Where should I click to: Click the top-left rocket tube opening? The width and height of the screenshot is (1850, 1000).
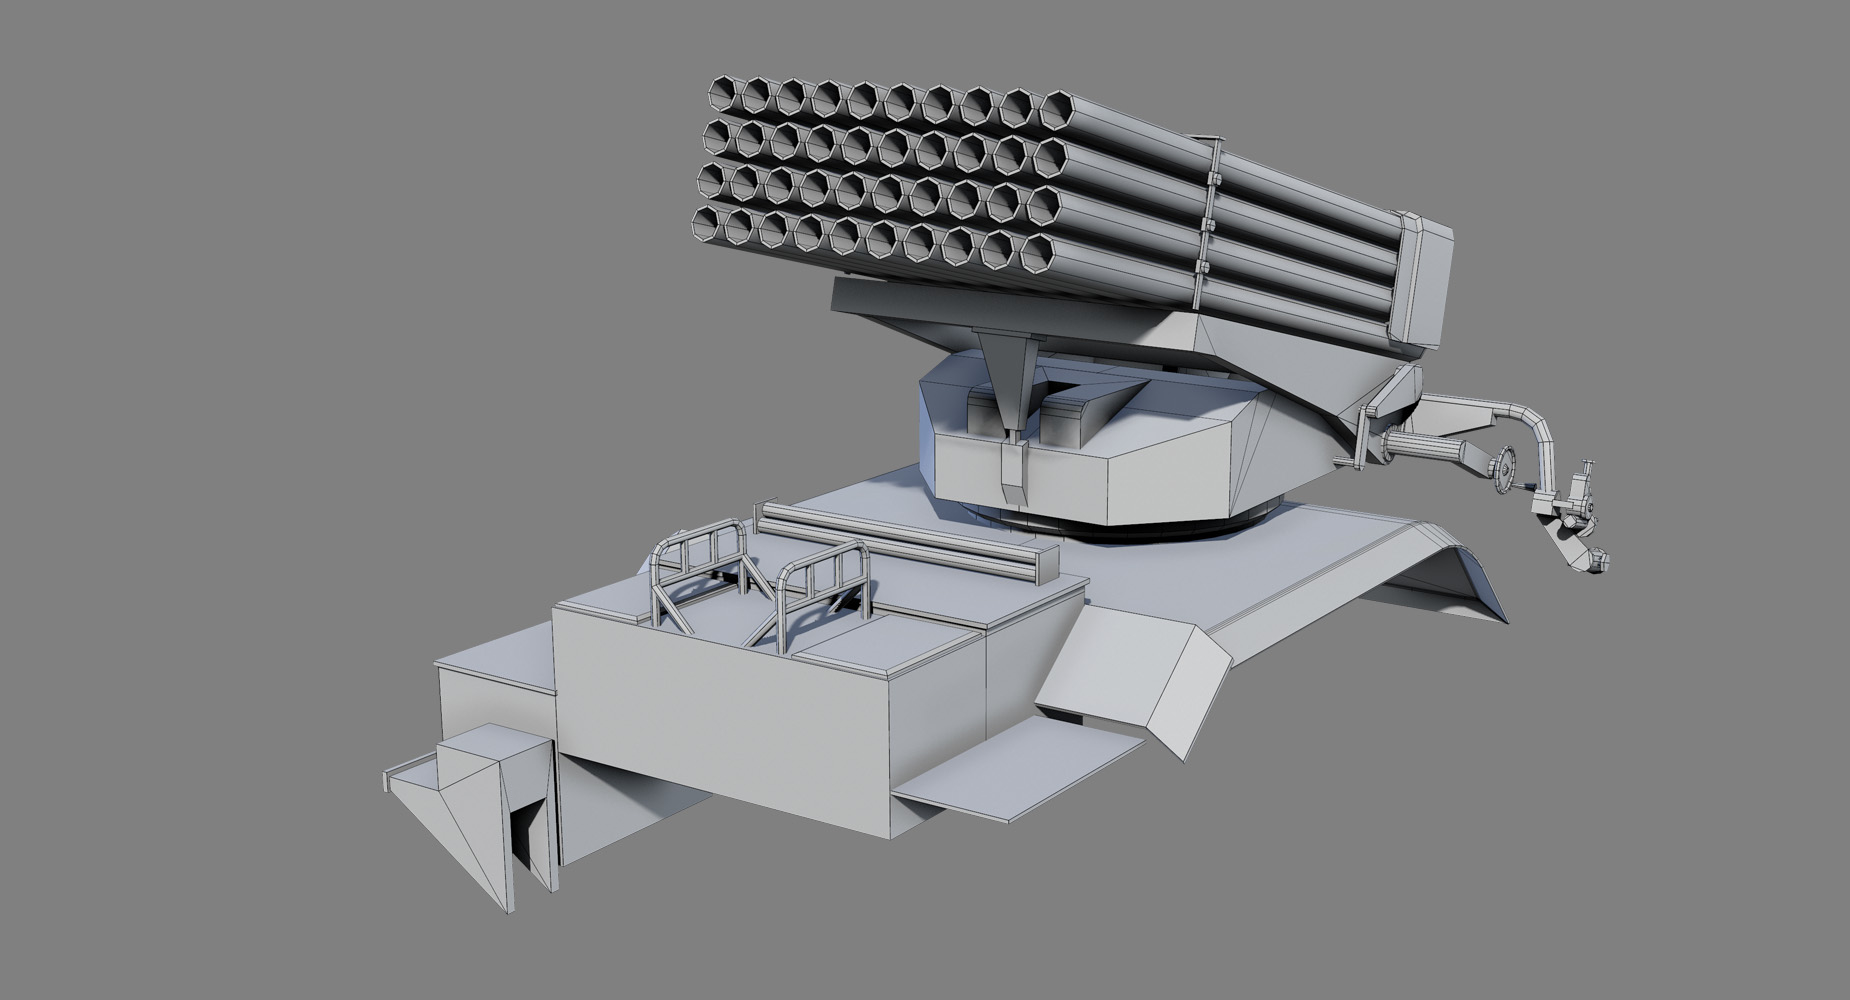click(x=722, y=92)
